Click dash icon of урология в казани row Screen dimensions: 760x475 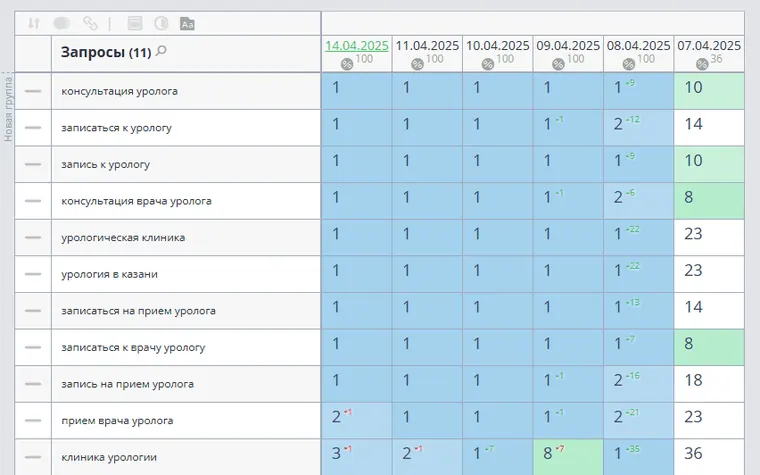tap(33, 274)
